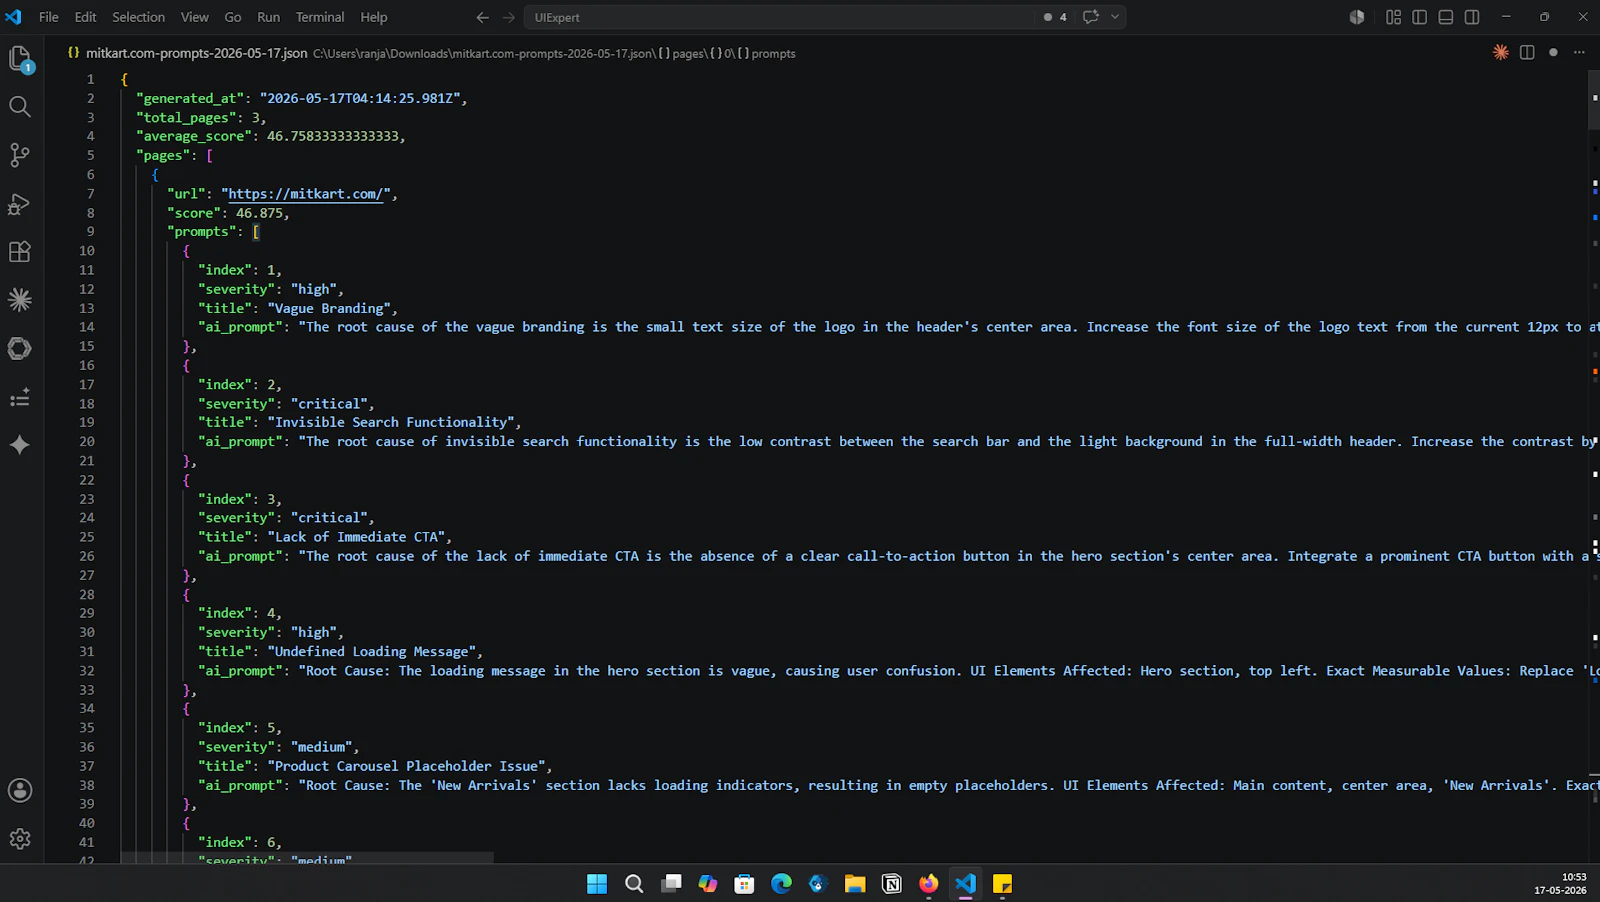Toggle the bottom Panel
Viewport: 1600px width, 902px height.
coord(1446,17)
